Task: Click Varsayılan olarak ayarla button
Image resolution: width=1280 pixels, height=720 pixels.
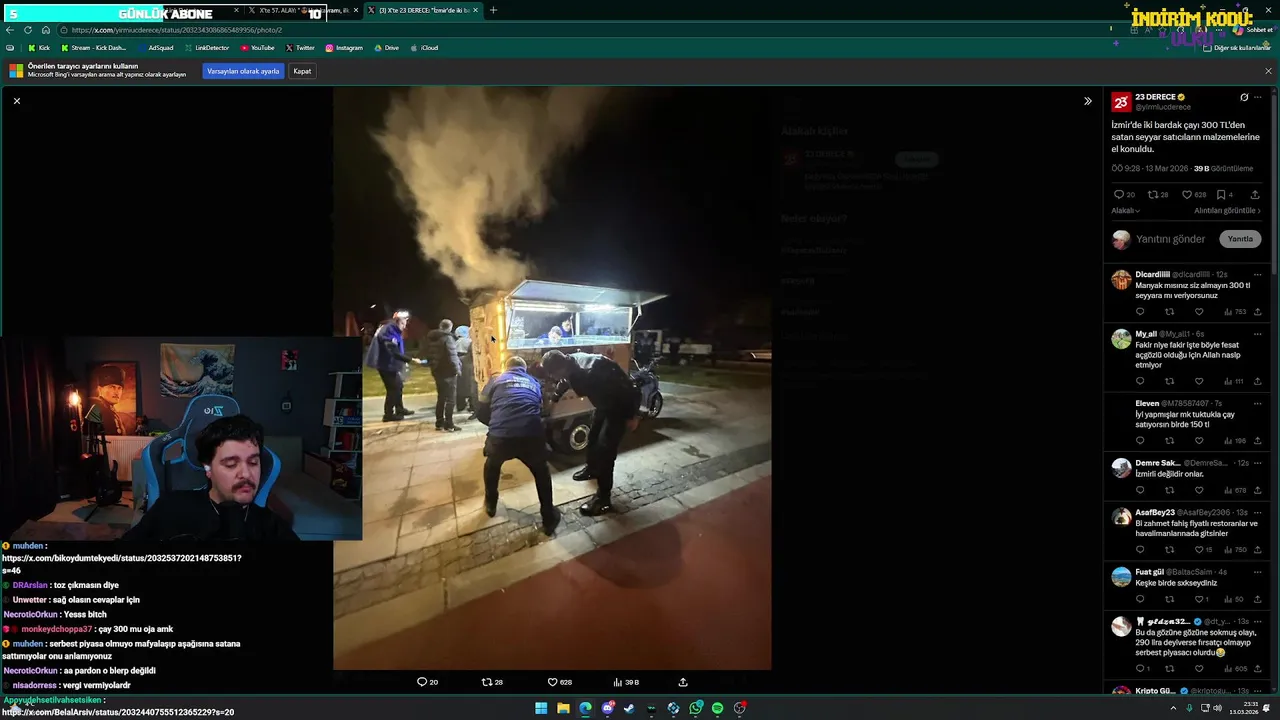Action: point(243,71)
